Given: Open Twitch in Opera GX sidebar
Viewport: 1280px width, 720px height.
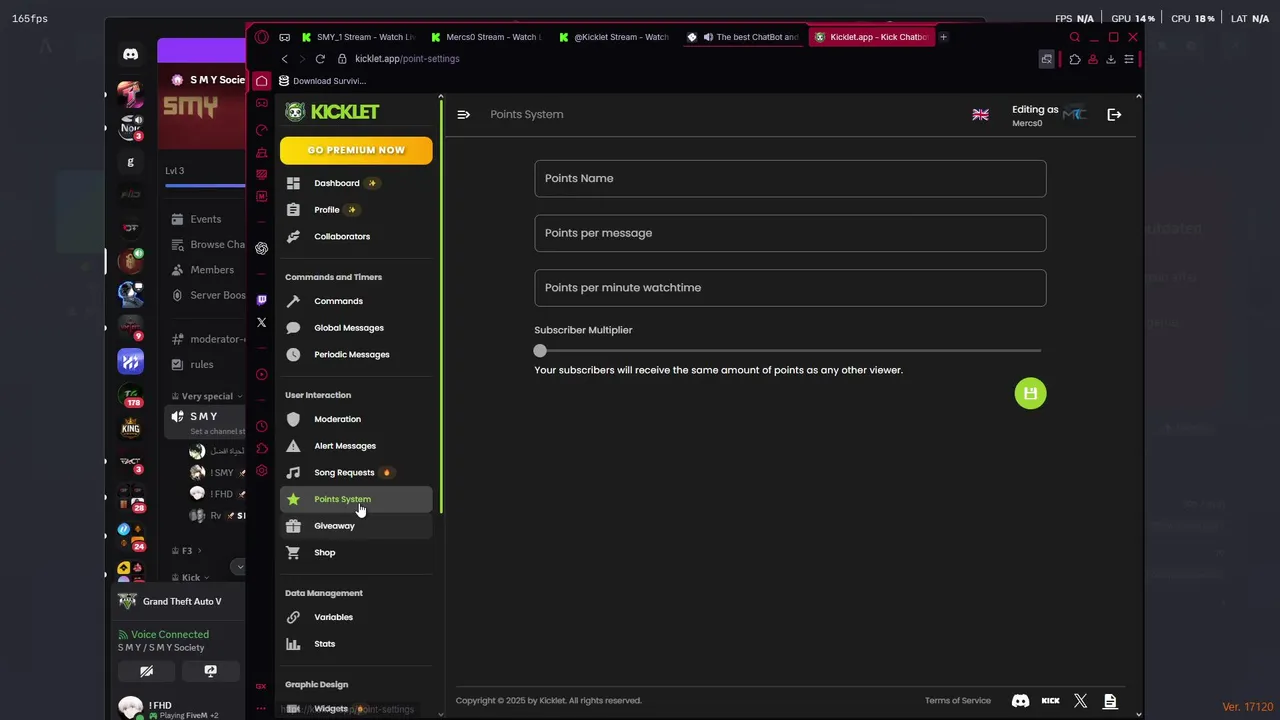Looking at the screenshot, I should (x=262, y=300).
